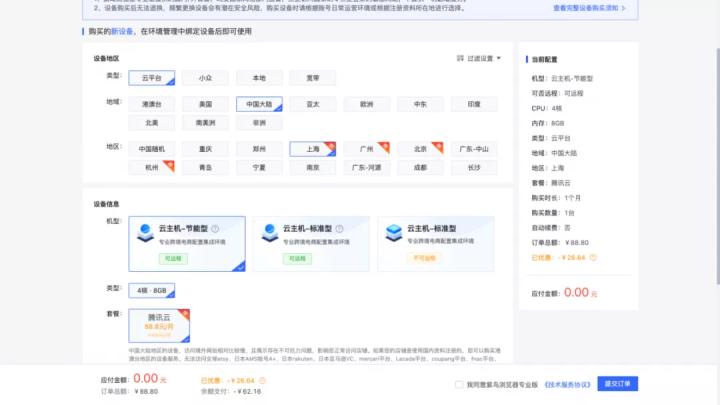Click the 云主机-节能型 cloud server icon
This screenshot has height=405, width=720.
tap(144, 230)
